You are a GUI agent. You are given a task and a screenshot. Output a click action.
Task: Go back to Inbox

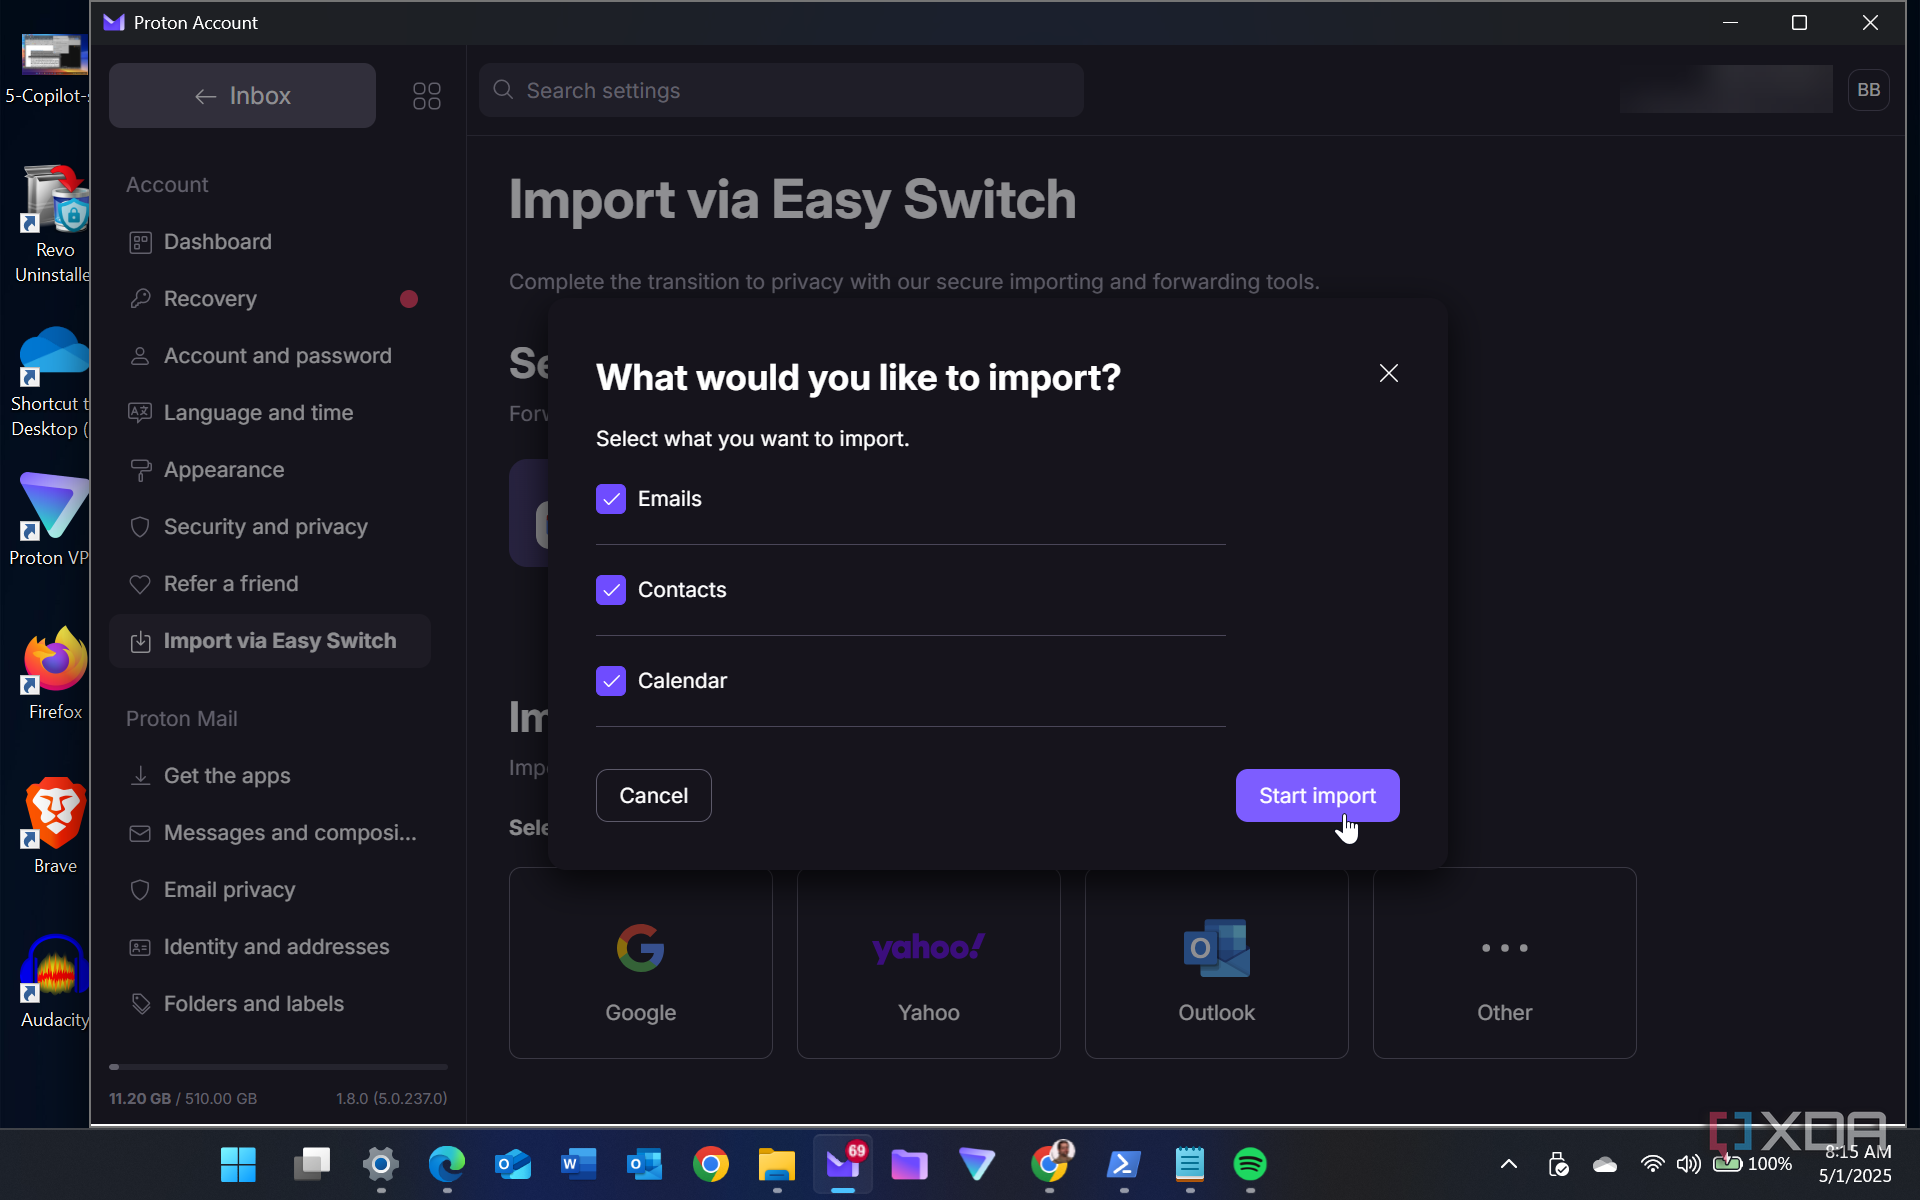(x=242, y=96)
